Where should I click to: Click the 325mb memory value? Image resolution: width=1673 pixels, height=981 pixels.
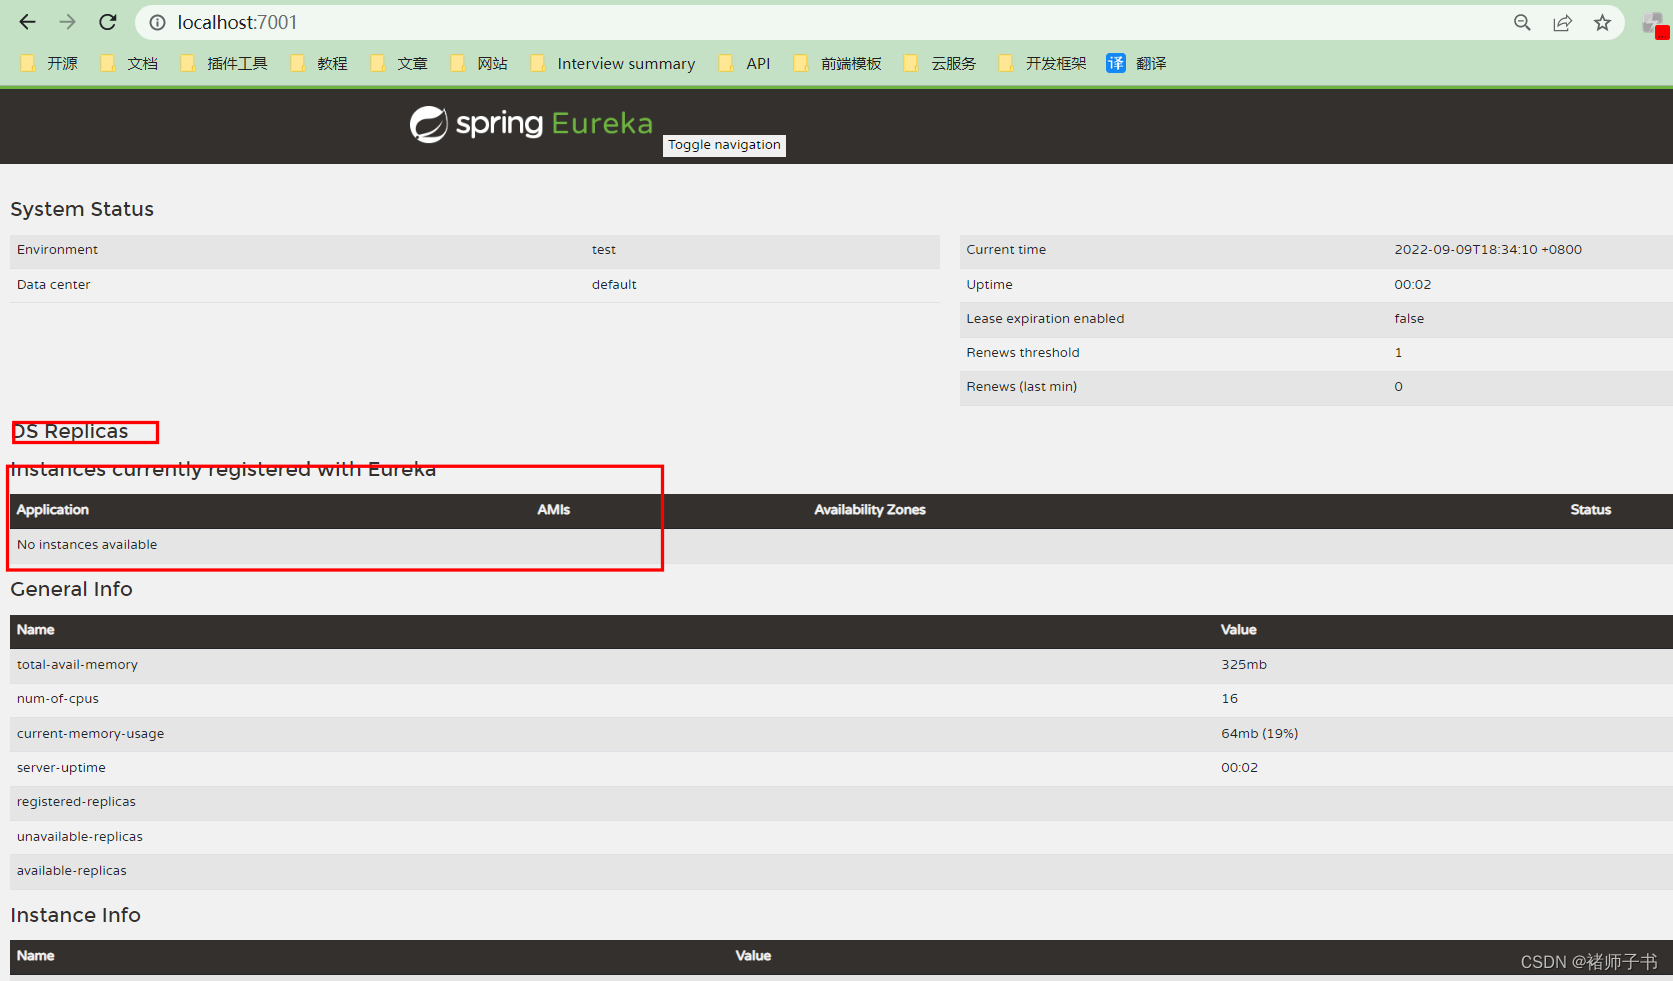click(x=1243, y=665)
